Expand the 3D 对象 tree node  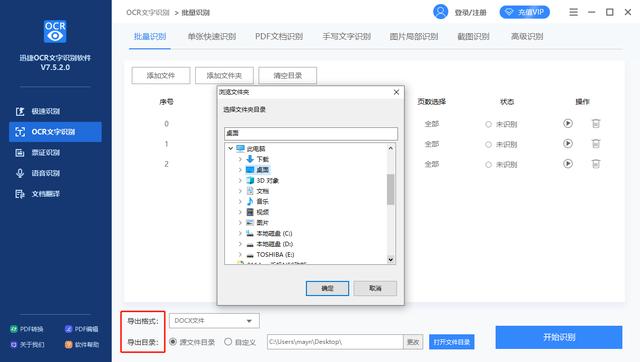tap(240, 180)
